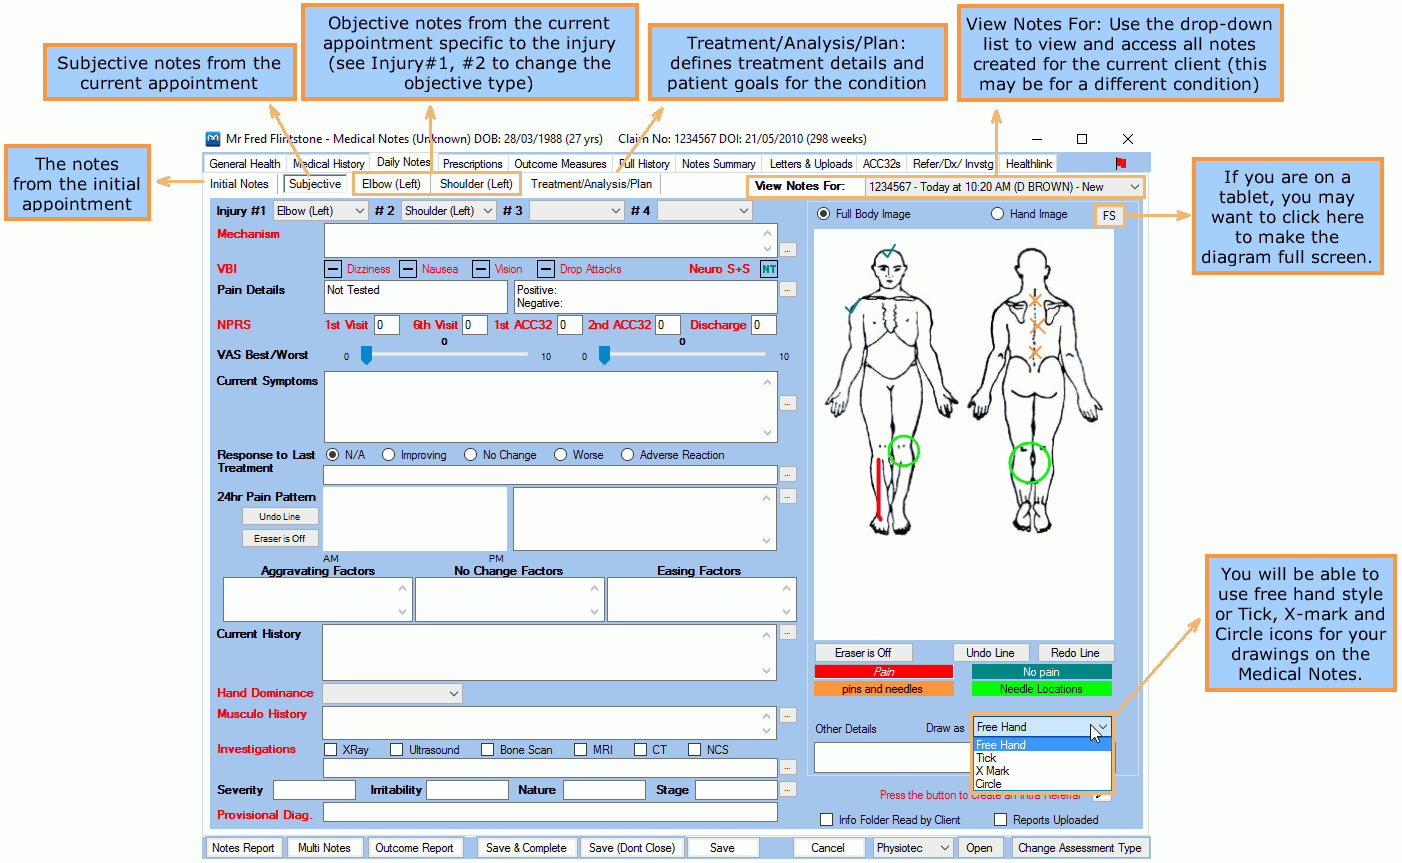Open the Injury #3 dropdown
Screen dimensions: 1402x863
[x=576, y=211]
